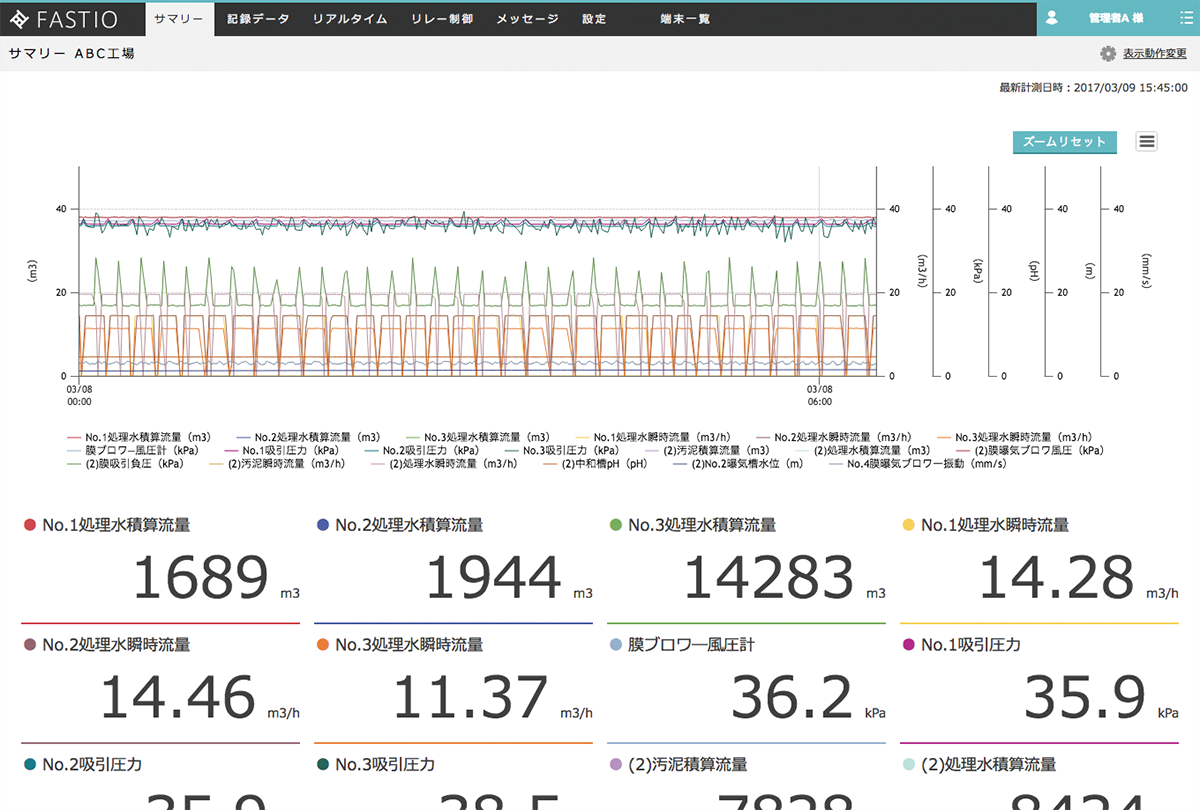Click the 03/08 06:00 chart marker line
Image resolution: width=1200 pixels, height=810 pixels.
tap(818, 270)
